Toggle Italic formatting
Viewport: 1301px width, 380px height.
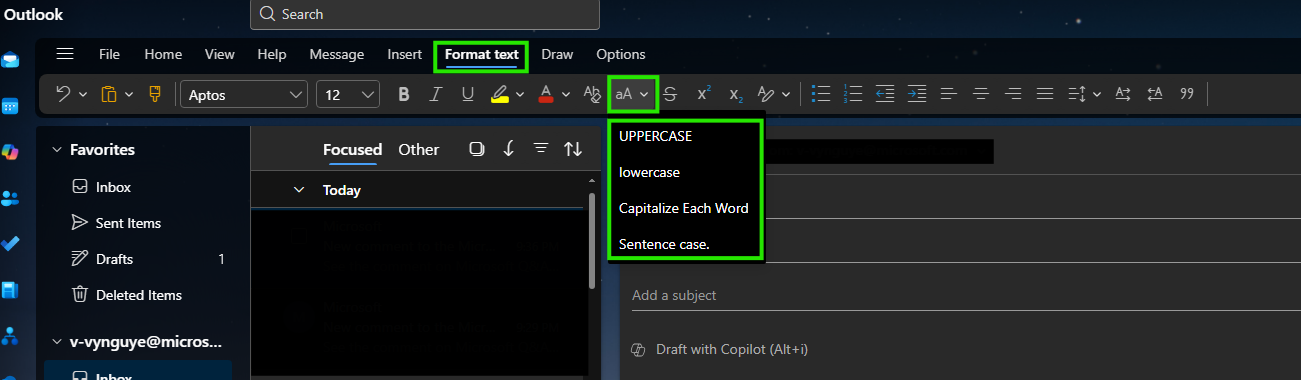point(435,94)
